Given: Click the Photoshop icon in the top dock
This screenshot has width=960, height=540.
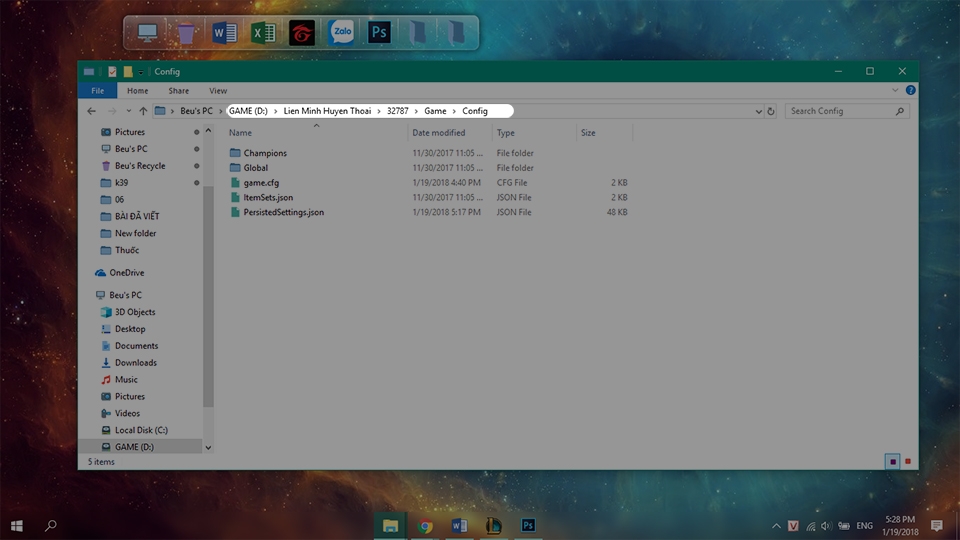Looking at the screenshot, I should point(379,32).
